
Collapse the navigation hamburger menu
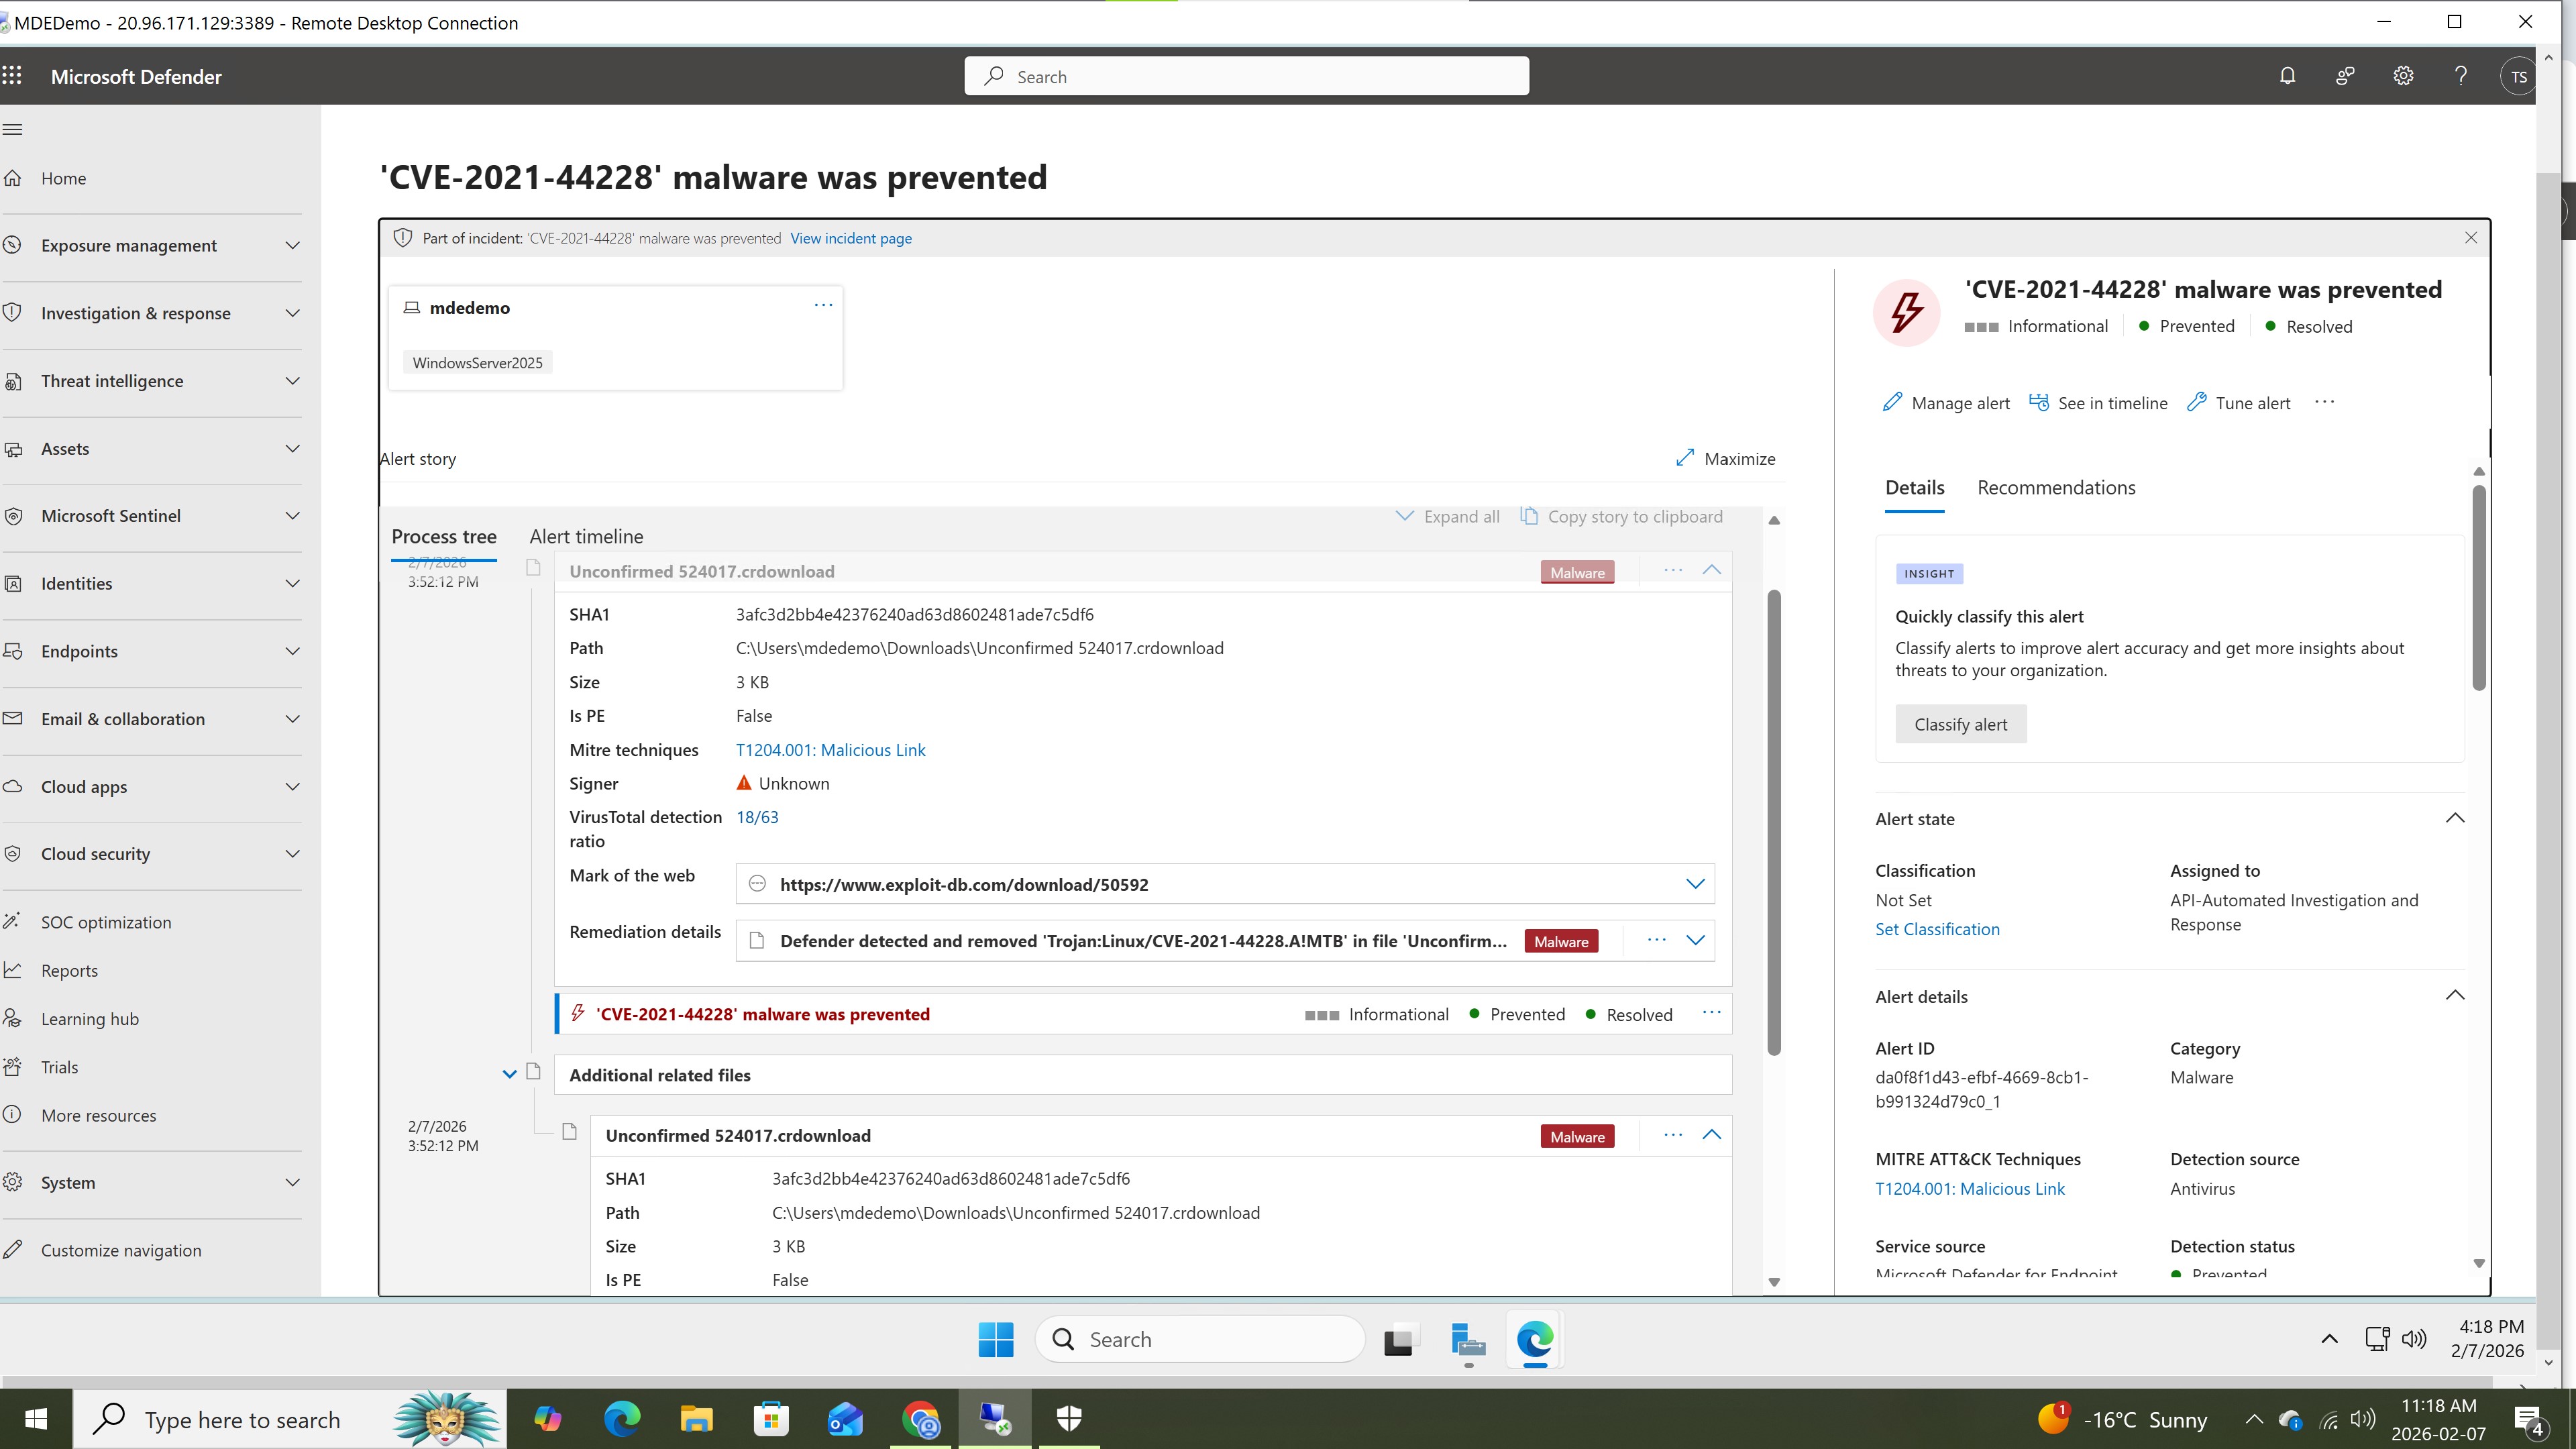point(13,129)
